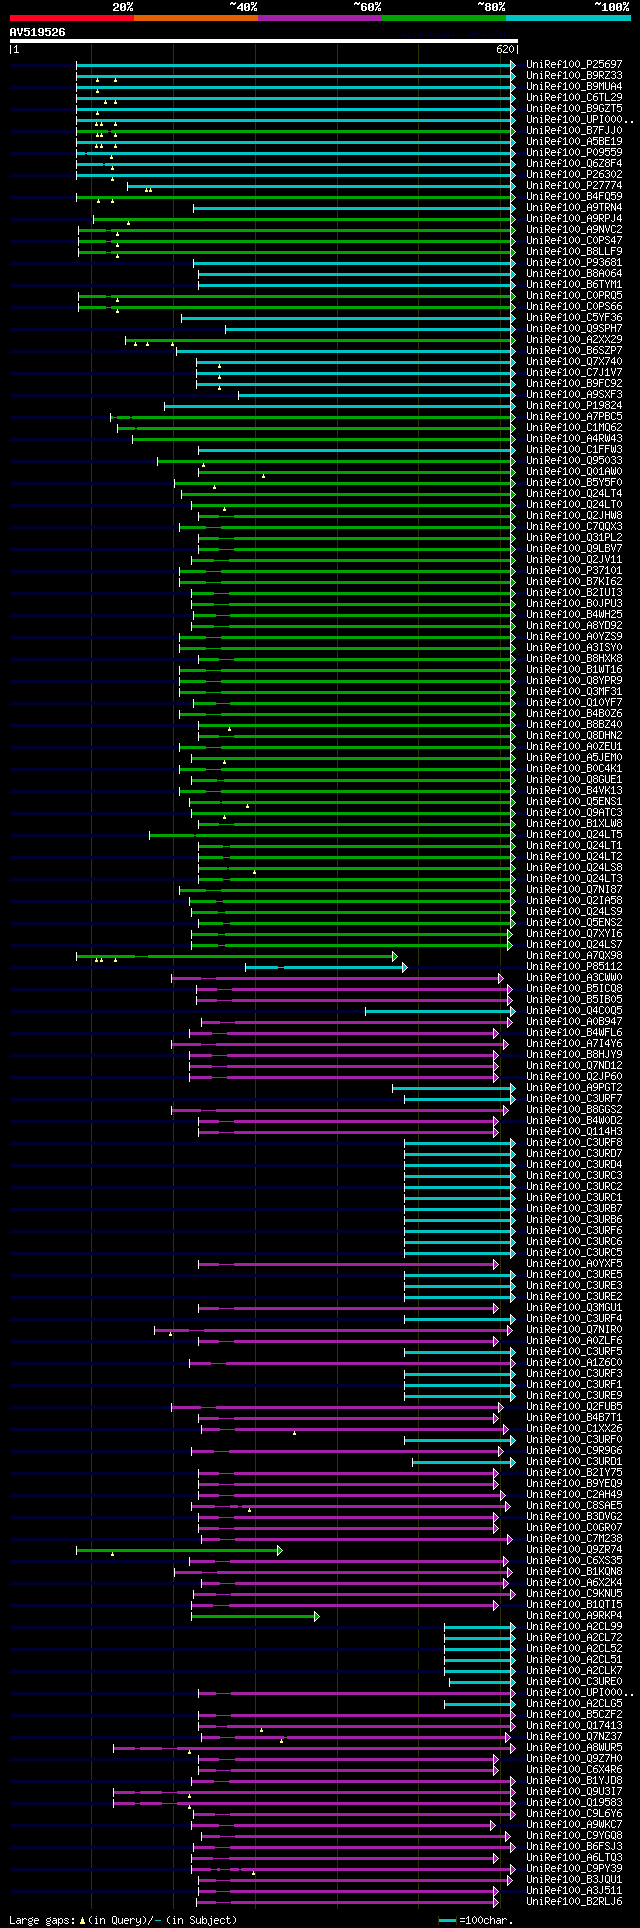Viewport: 640px width, 1928px height.
Task: Select the UniRef100_A7QX98 label
Action: [574, 955]
